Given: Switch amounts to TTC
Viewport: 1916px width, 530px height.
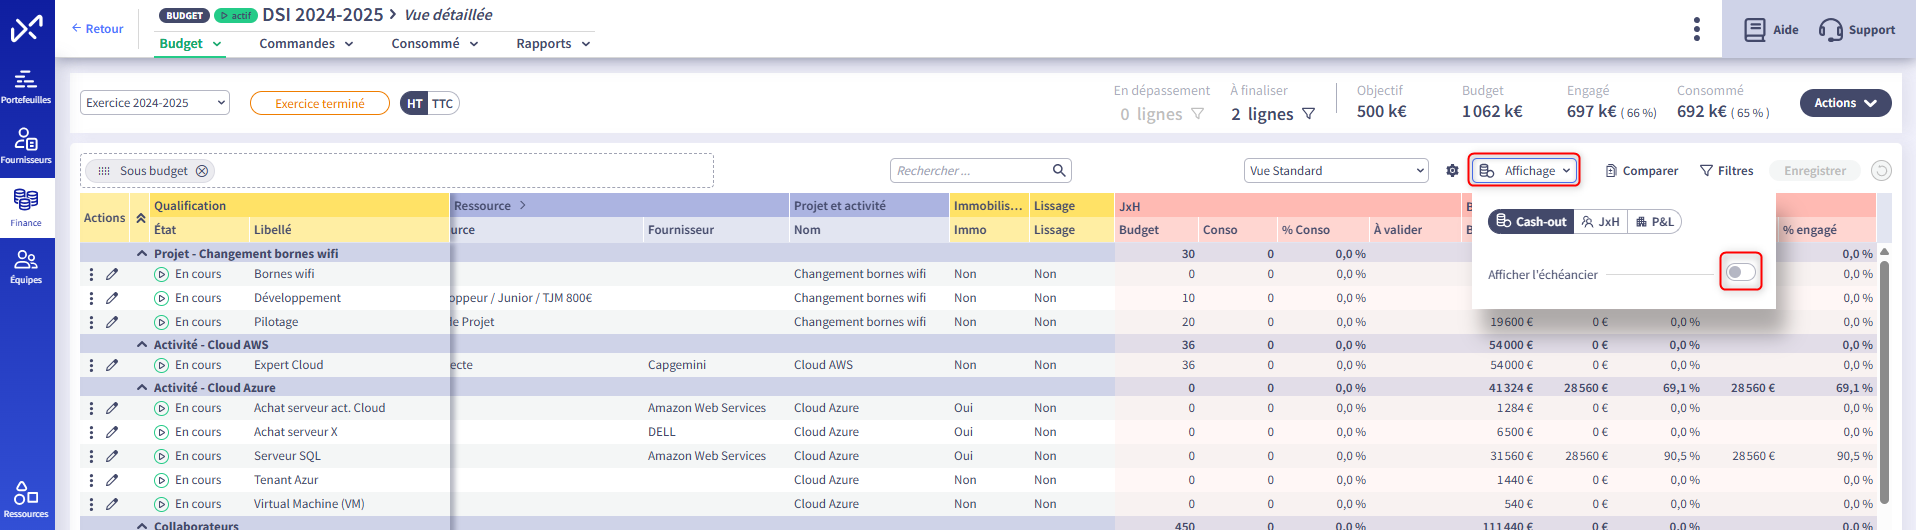Looking at the screenshot, I should pos(443,104).
